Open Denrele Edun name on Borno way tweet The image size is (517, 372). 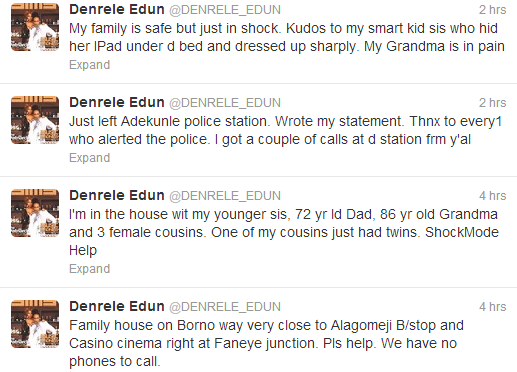click(117, 306)
